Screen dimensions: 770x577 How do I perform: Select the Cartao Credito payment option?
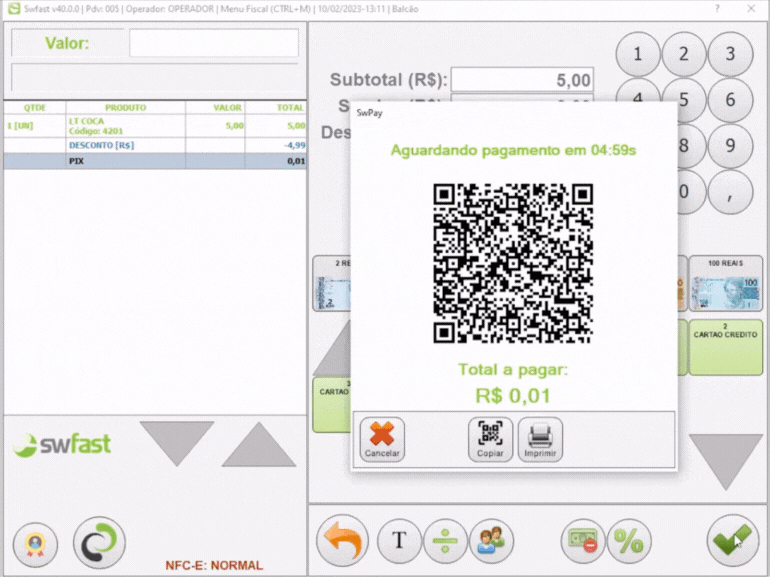coord(726,347)
